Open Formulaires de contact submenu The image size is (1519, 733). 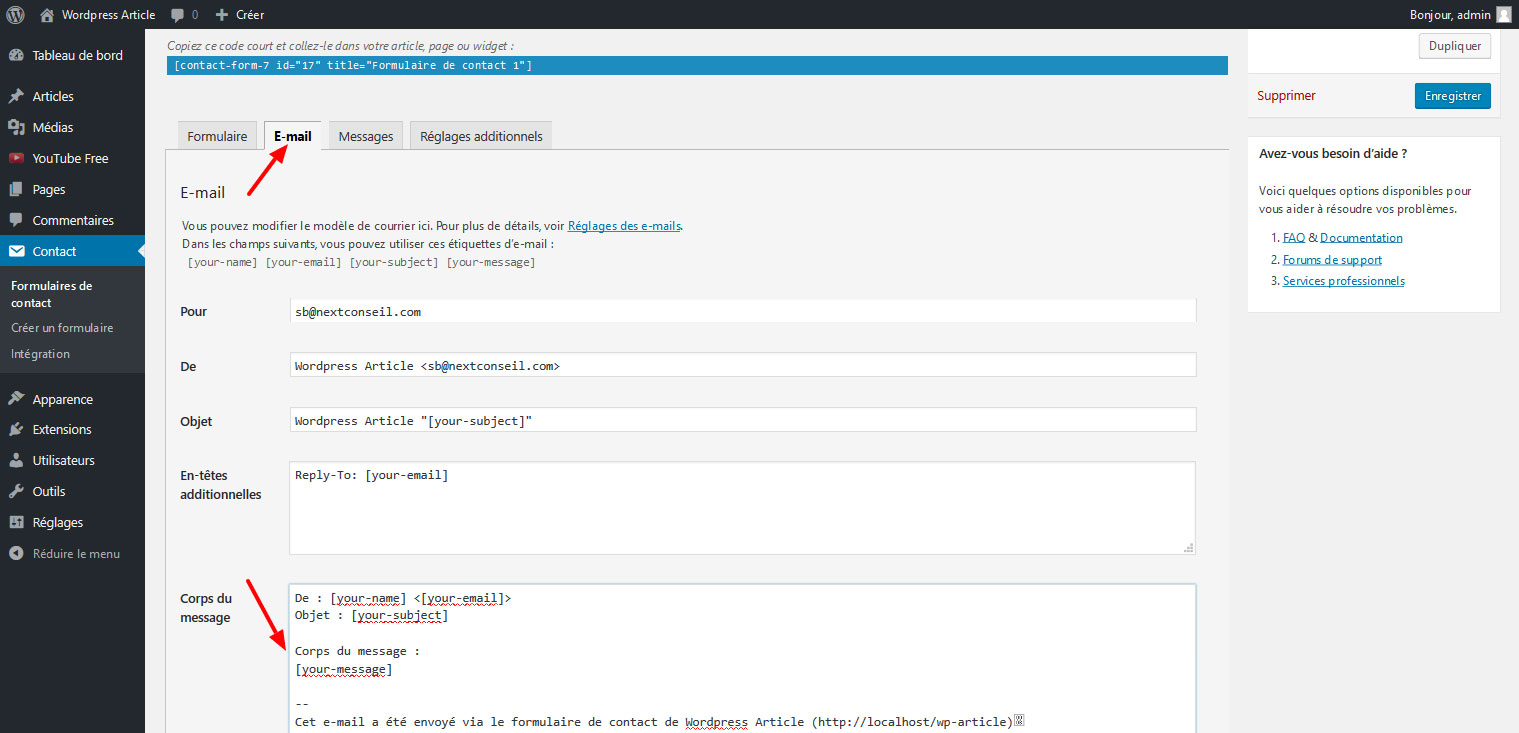51,294
